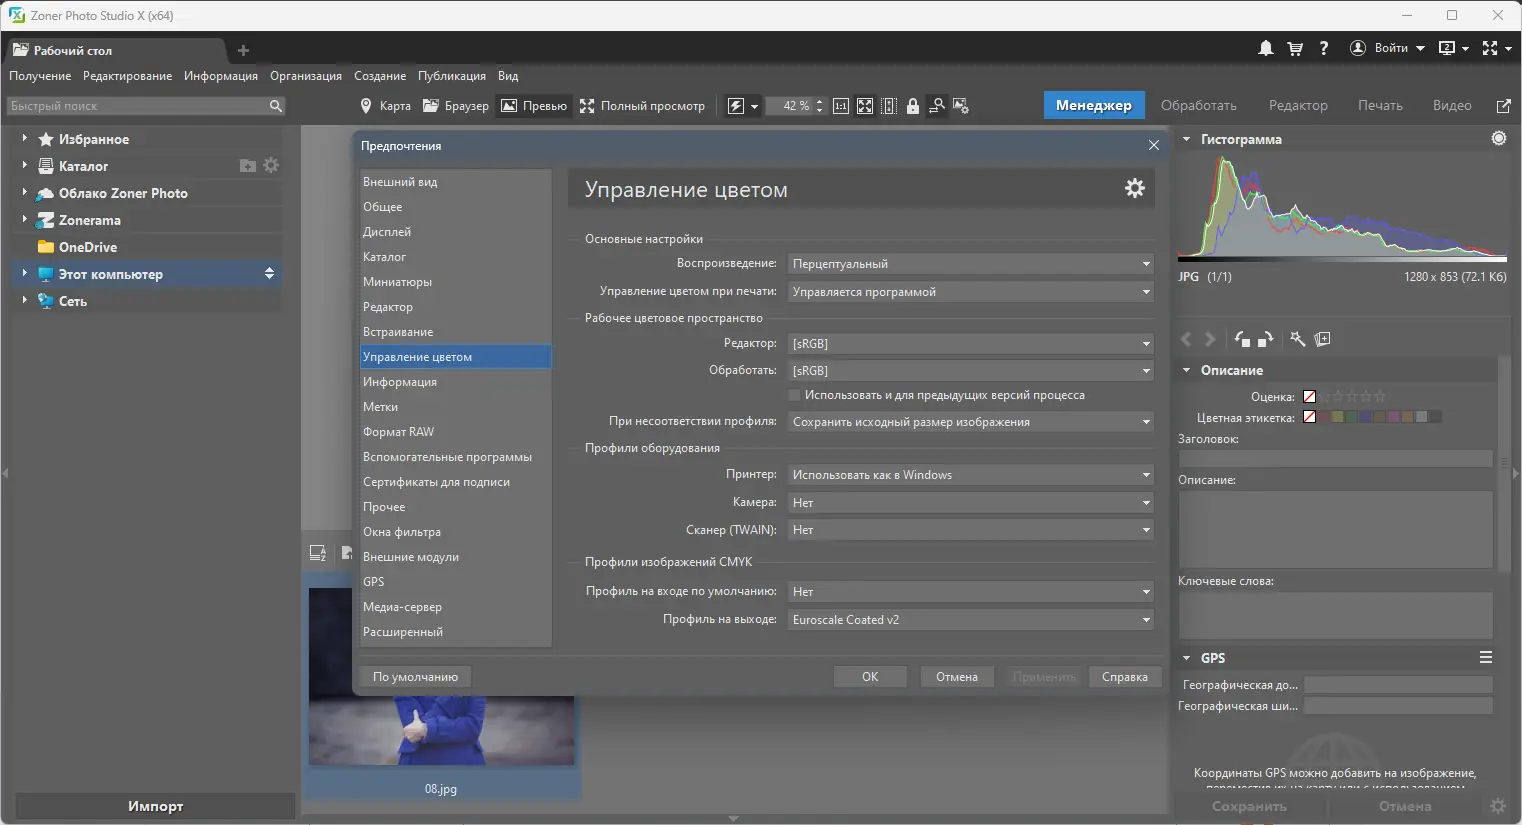Click the zoom lock padlock icon
This screenshot has width=1522, height=825.
click(x=913, y=106)
